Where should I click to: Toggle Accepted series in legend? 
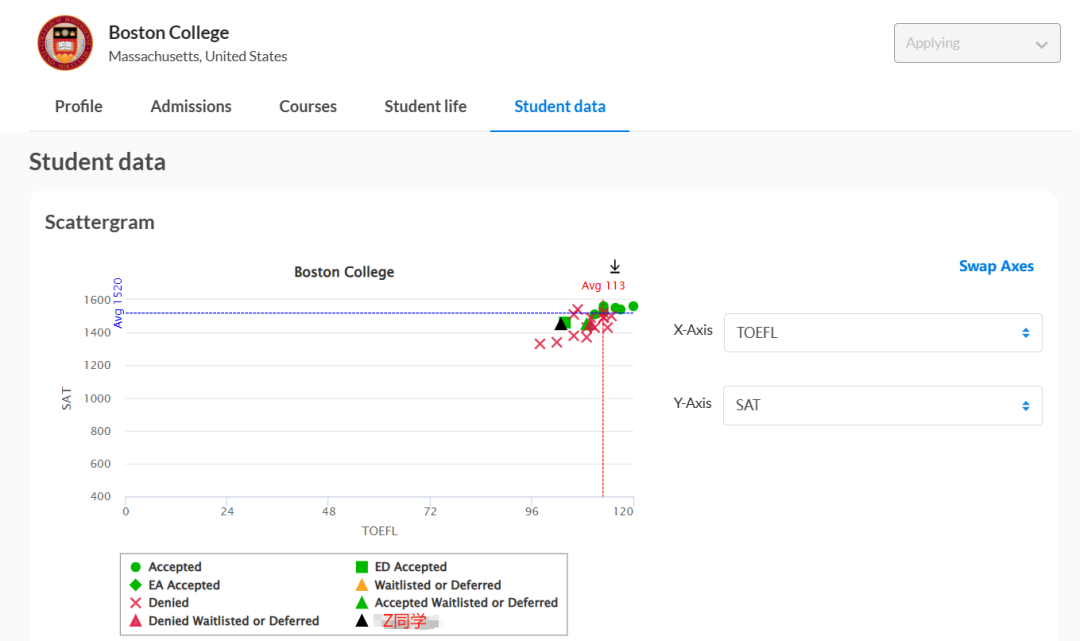point(166,567)
